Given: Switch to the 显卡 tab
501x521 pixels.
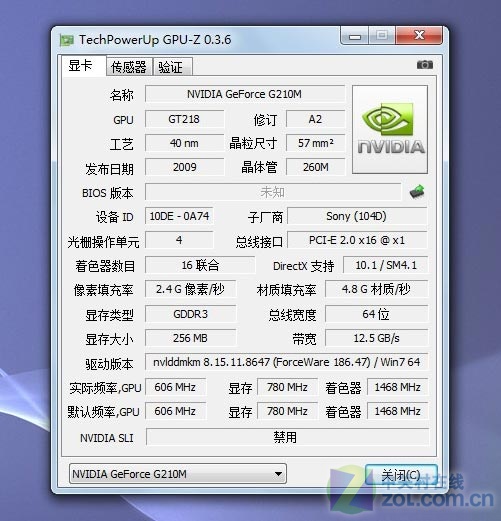Looking at the screenshot, I should point(84,66).
